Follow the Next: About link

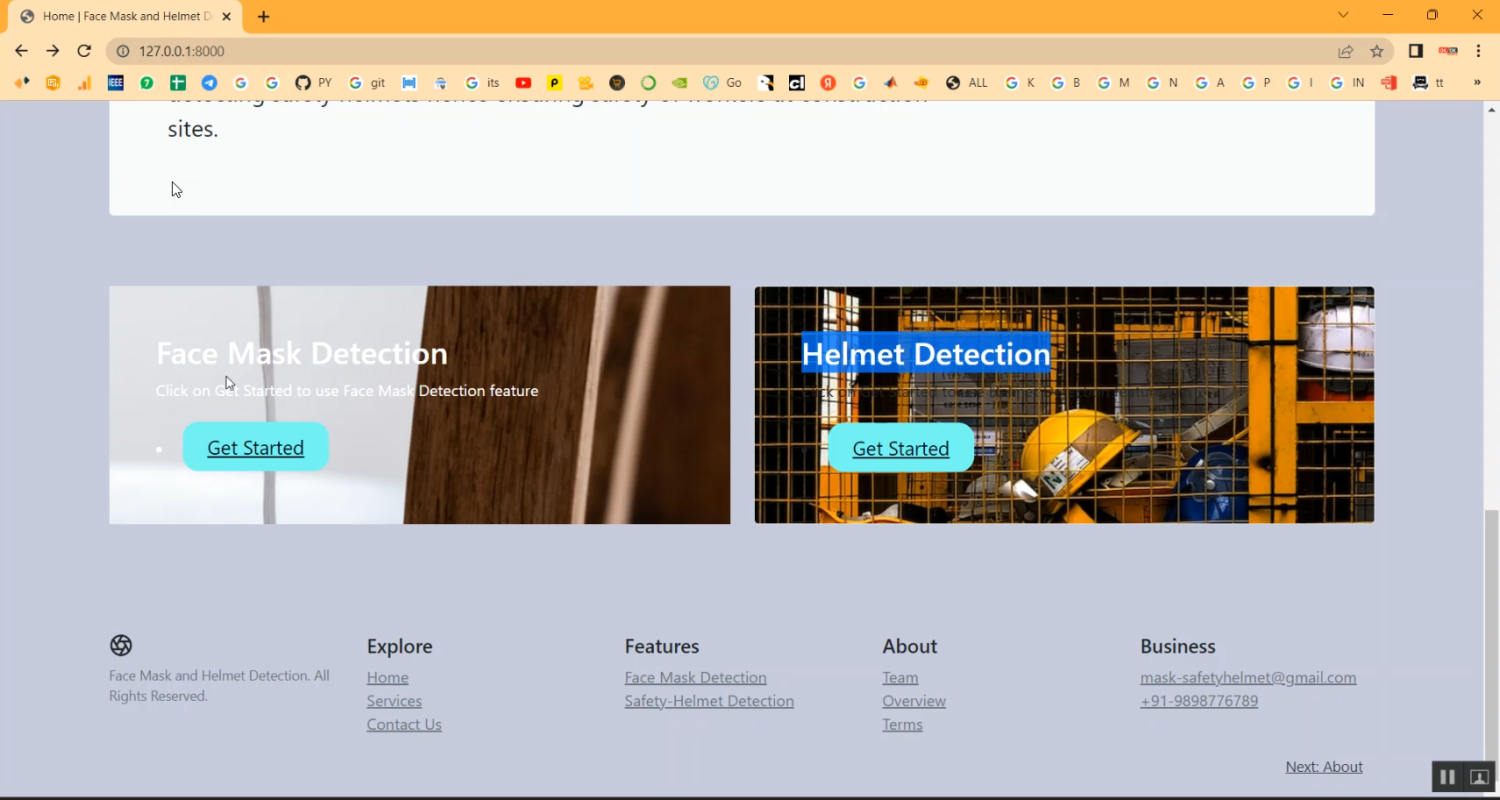click(1323, 766)
